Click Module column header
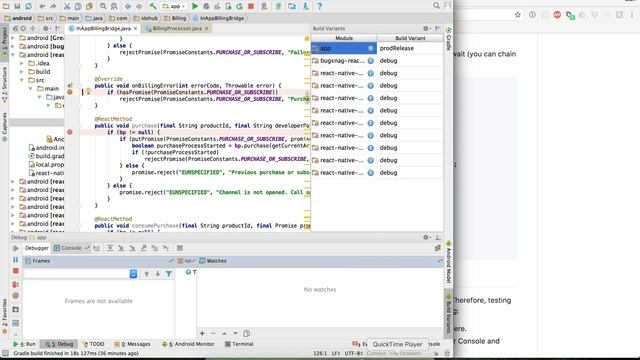The width and height of the screenshot is (640, 360). [x=344, y=38]
